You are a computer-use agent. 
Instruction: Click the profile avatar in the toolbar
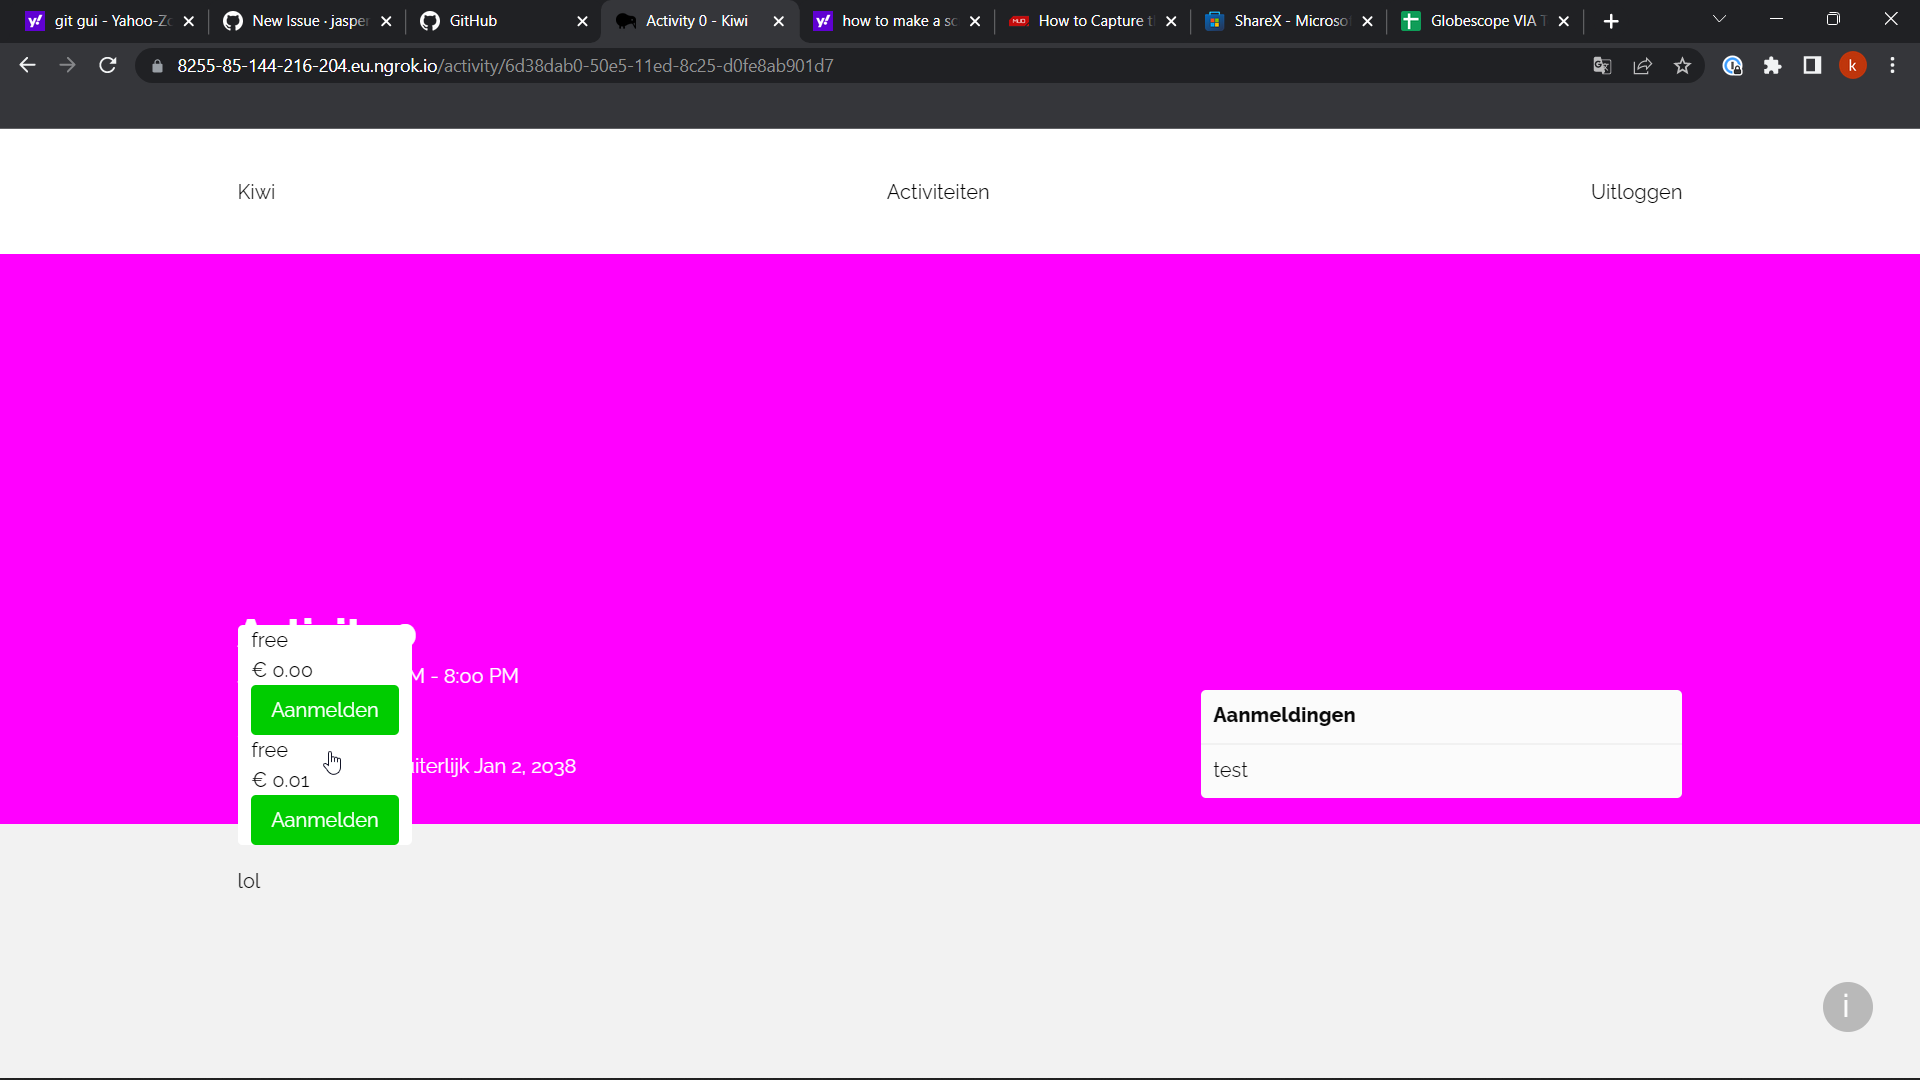pyautogui.click(x=1853, y=65)
